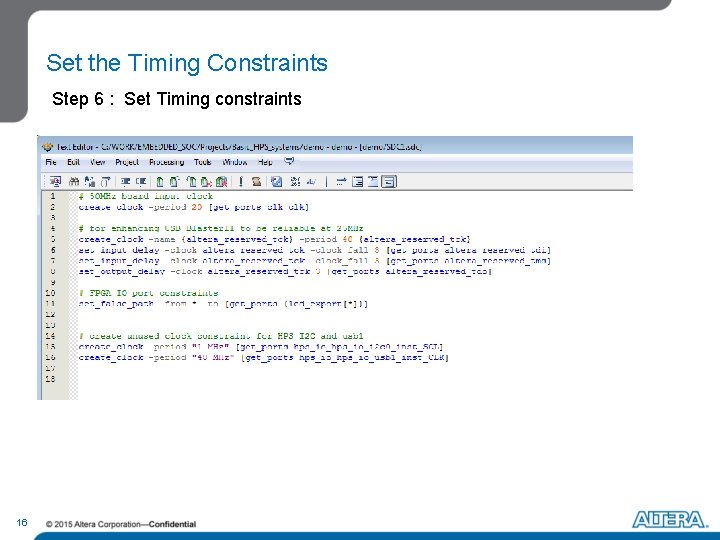Click the arrow line toolbar icon
Screen dimensions: 720x540
point(341,181)
